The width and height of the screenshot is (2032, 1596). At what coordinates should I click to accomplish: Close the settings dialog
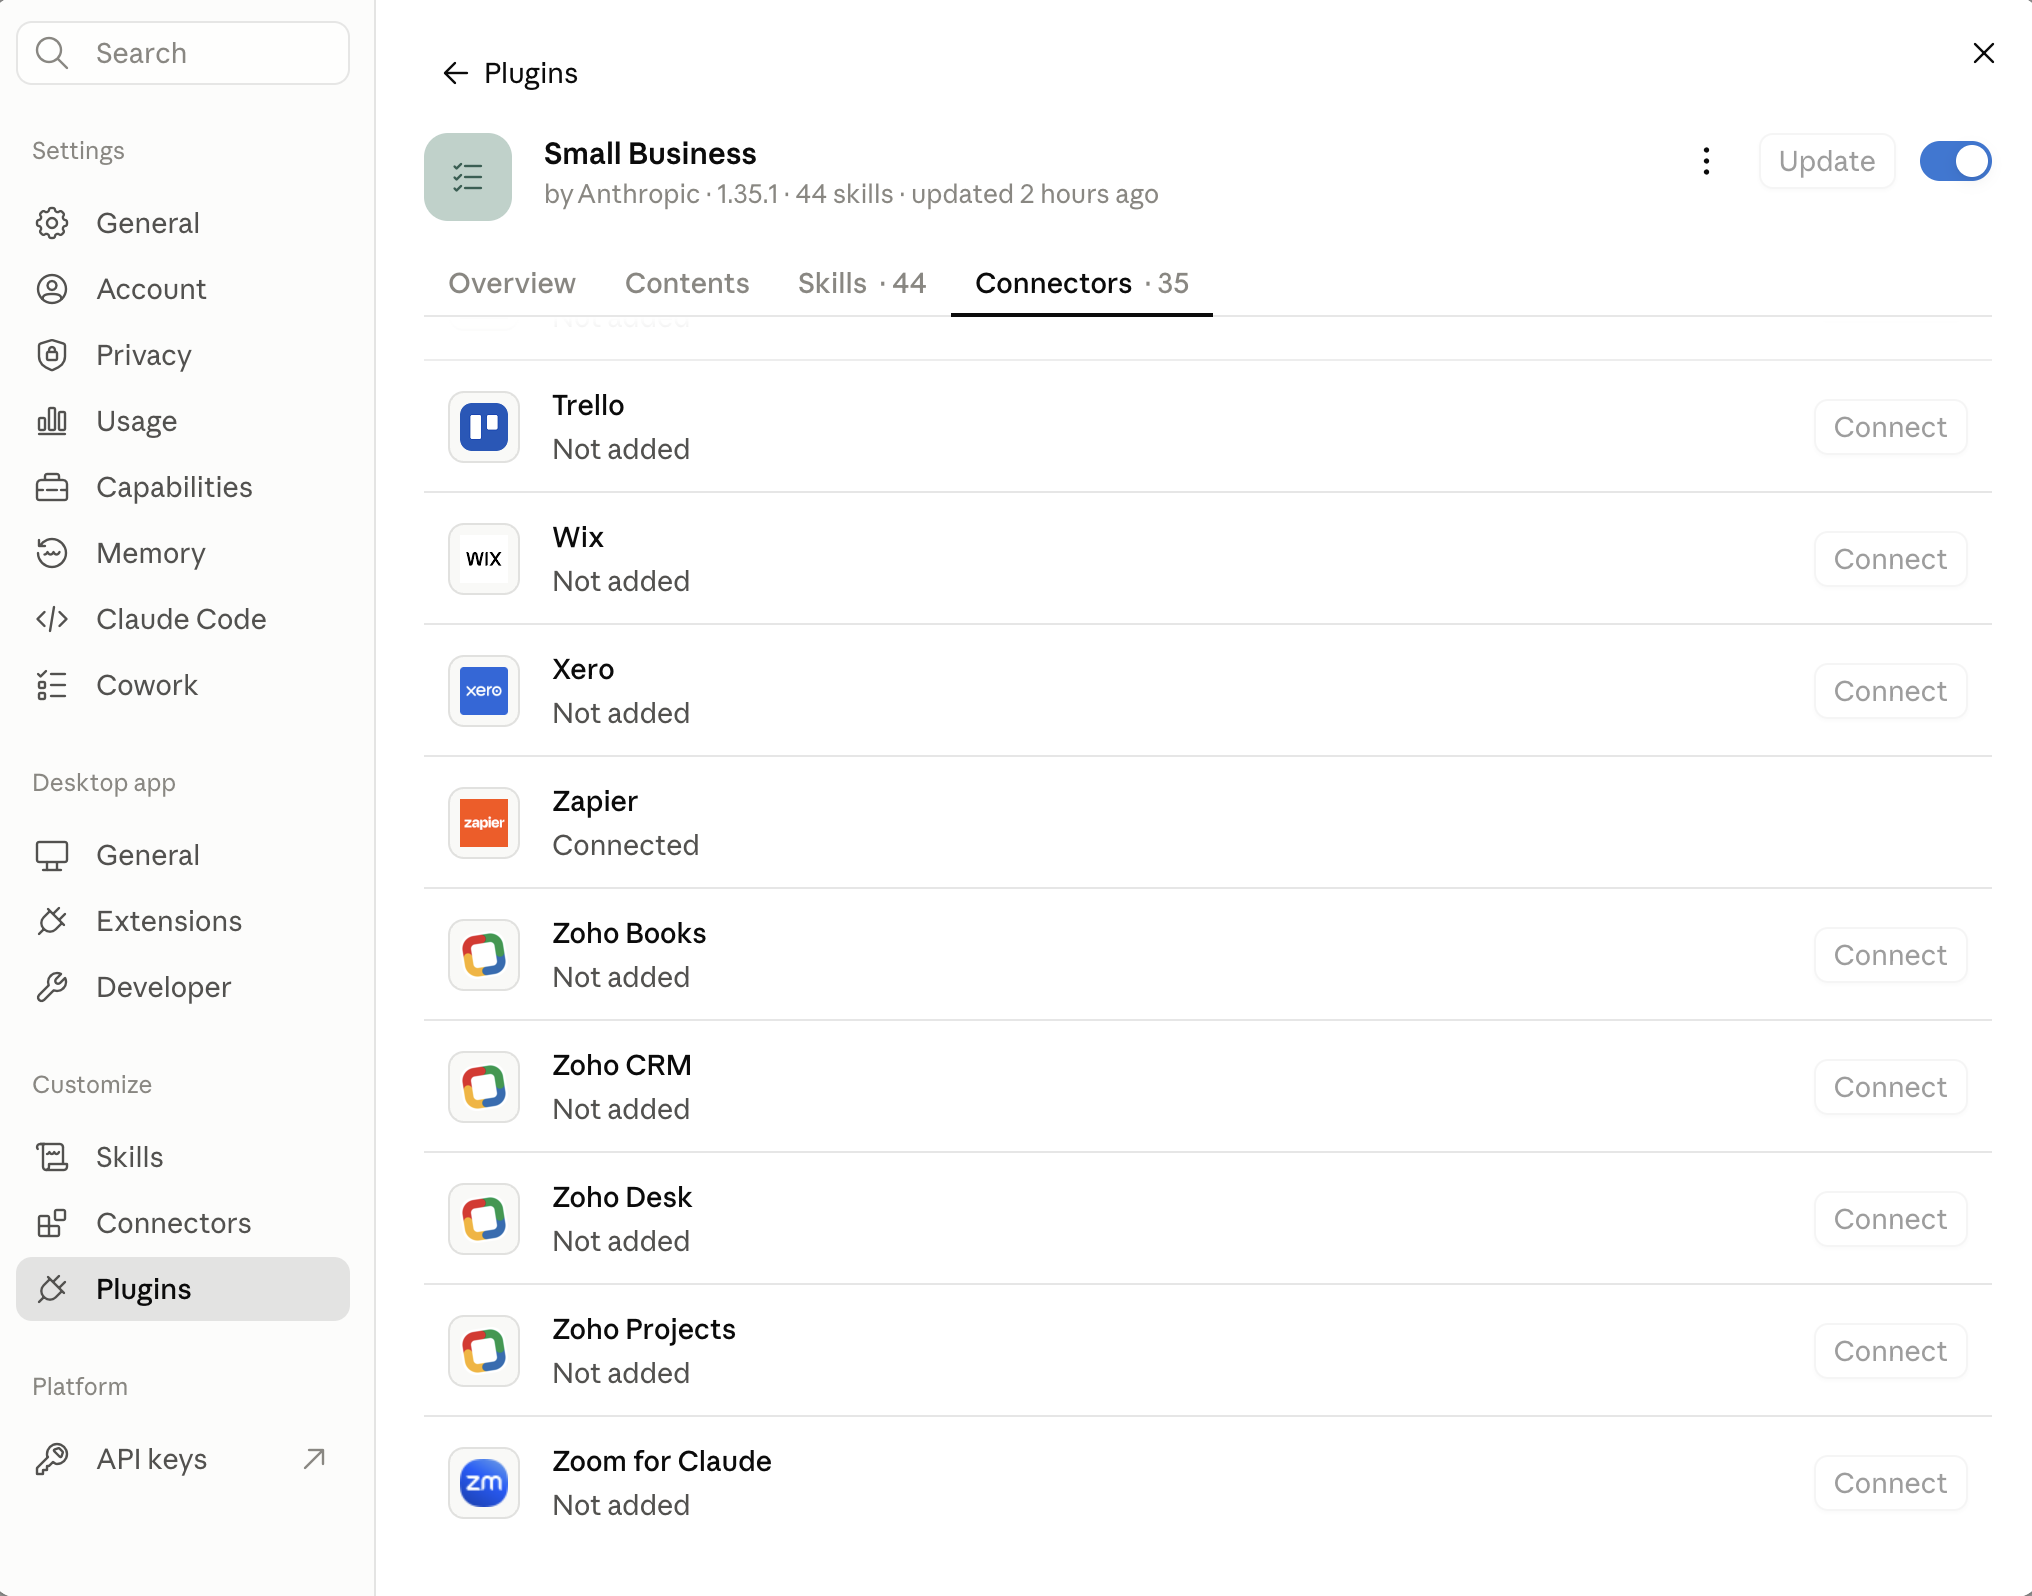[1984, 53]
